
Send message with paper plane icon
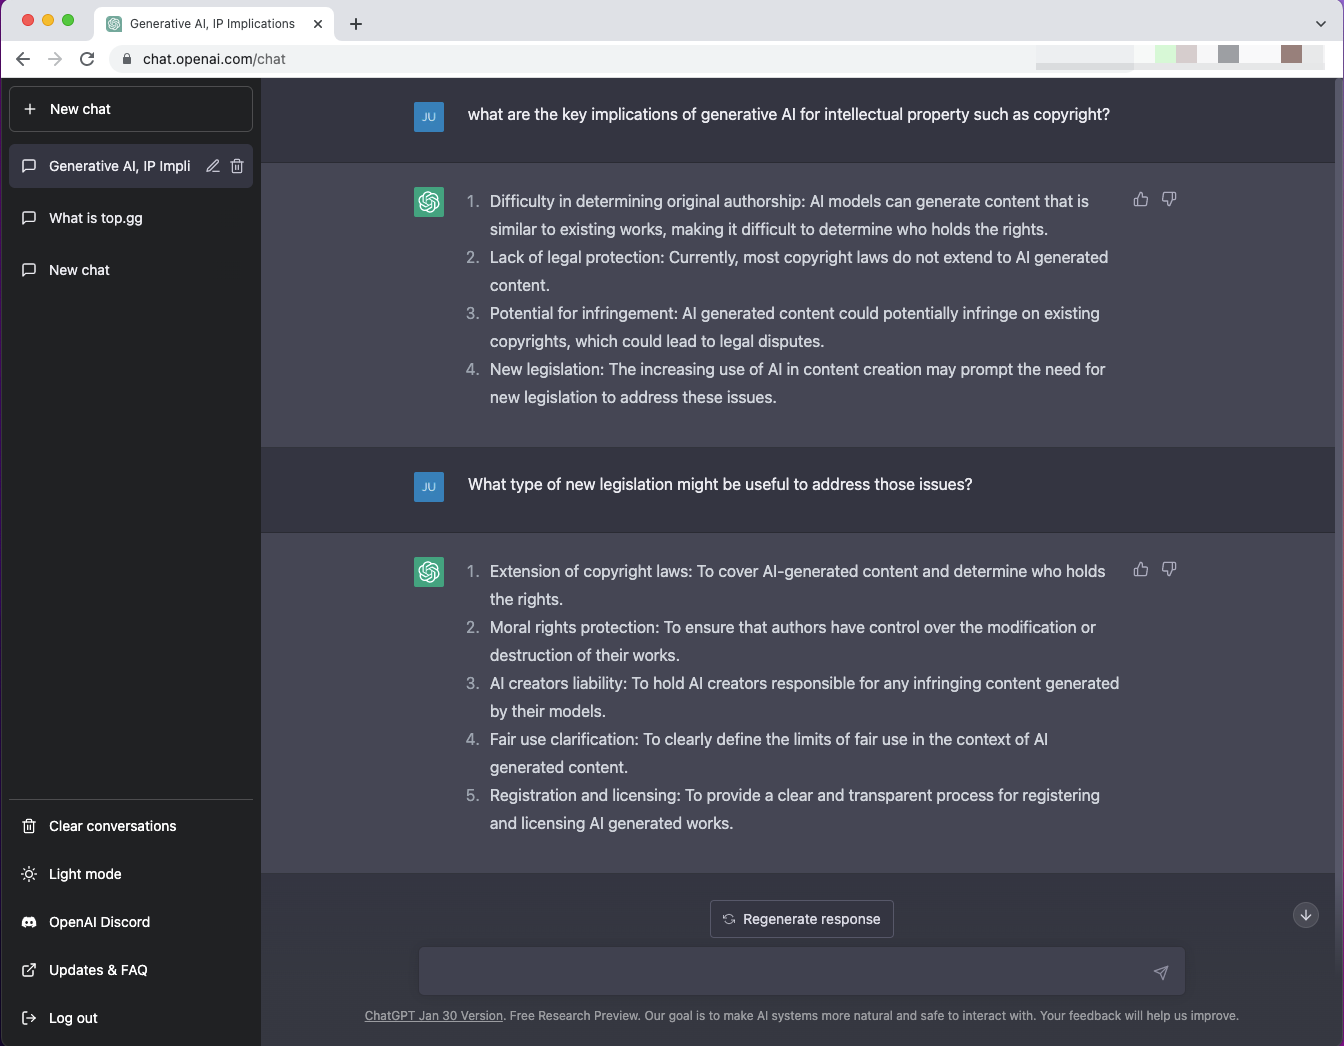(1160, 972)
